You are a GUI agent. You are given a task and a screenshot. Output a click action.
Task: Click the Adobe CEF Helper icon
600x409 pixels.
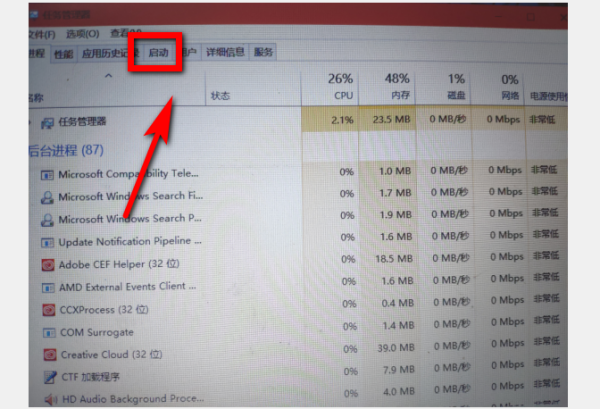tap(48, 265)
